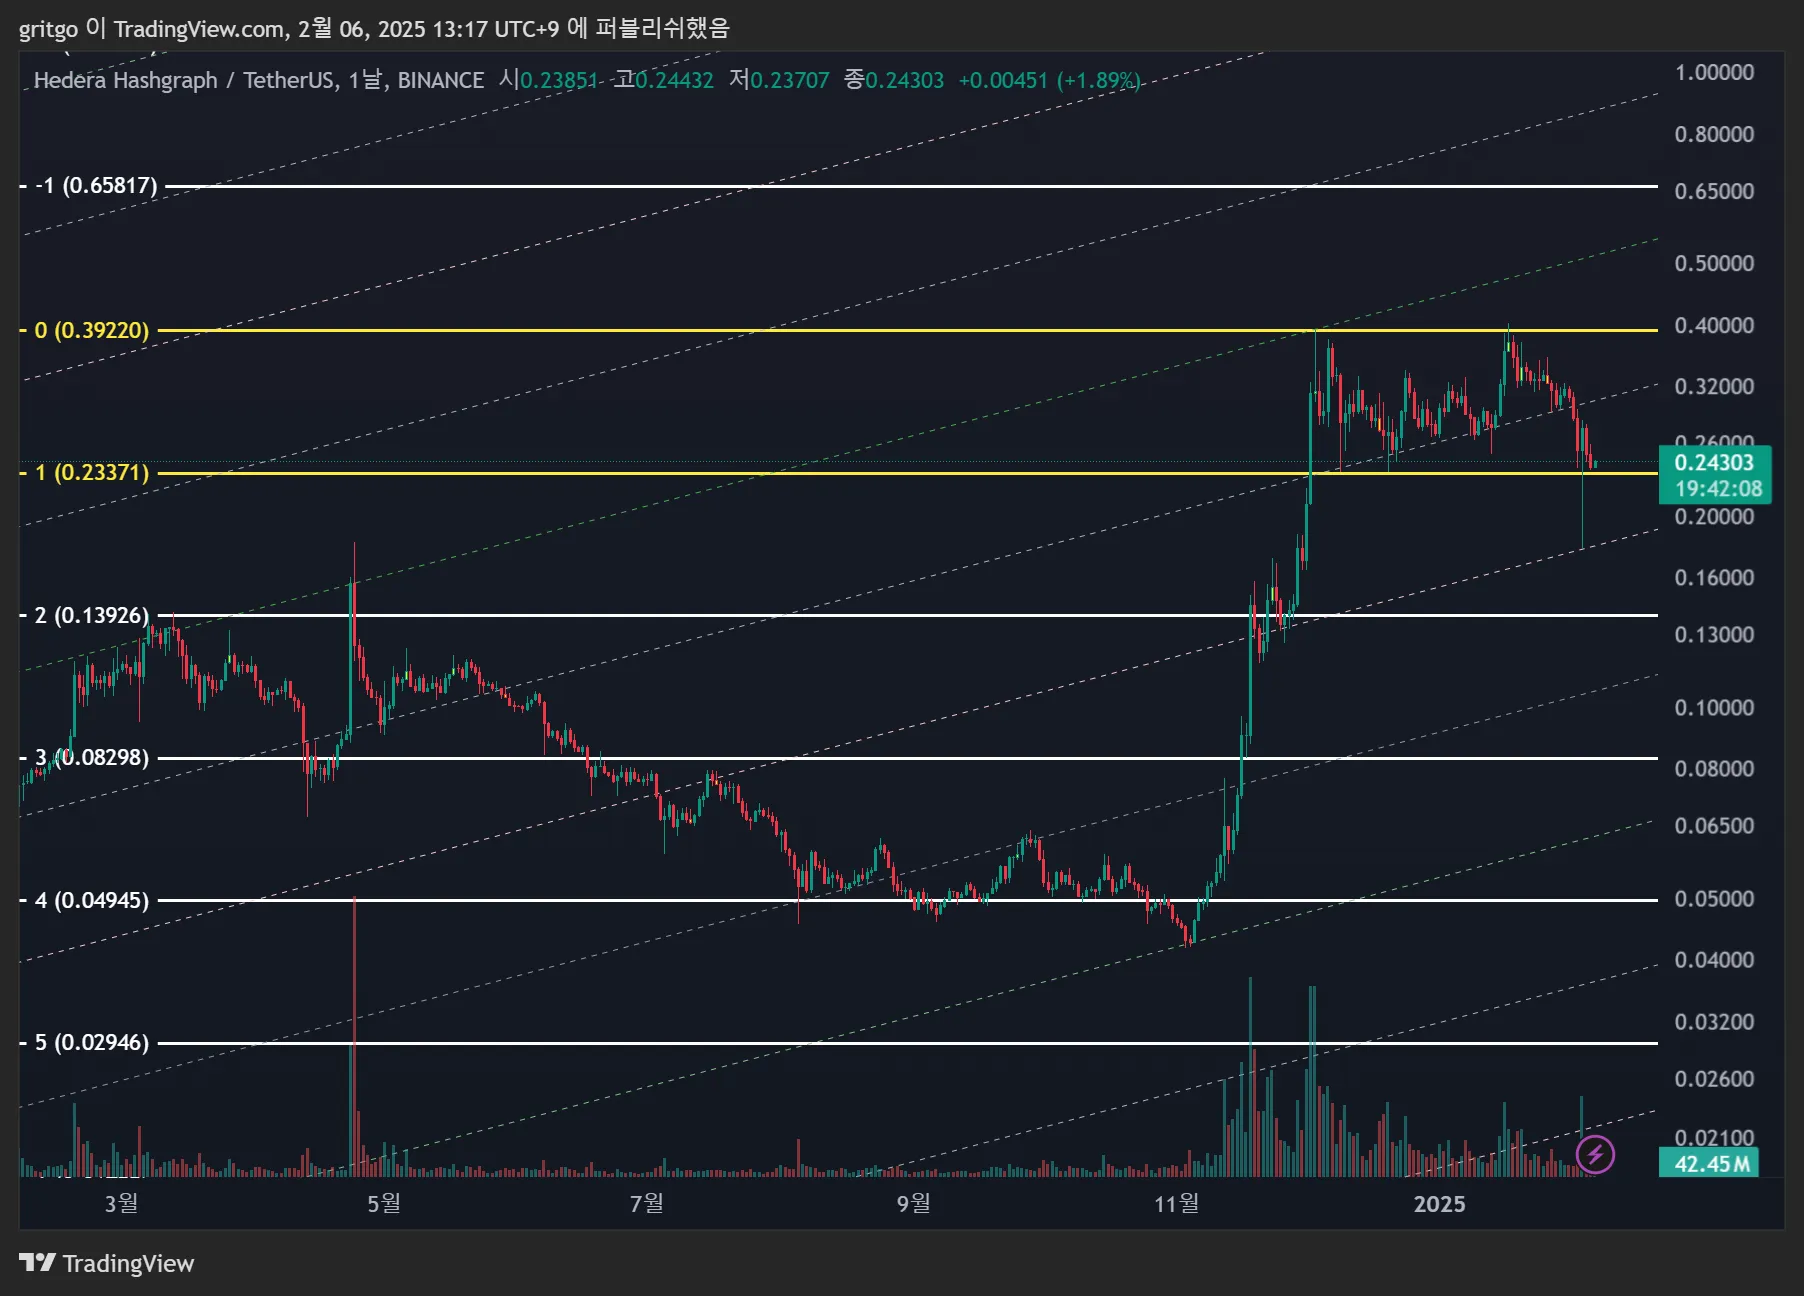Image resolution: width=1804 pixels, height=1296 pixels.
Task: Click the 0.50000 price axis label
Action: 1714,264
